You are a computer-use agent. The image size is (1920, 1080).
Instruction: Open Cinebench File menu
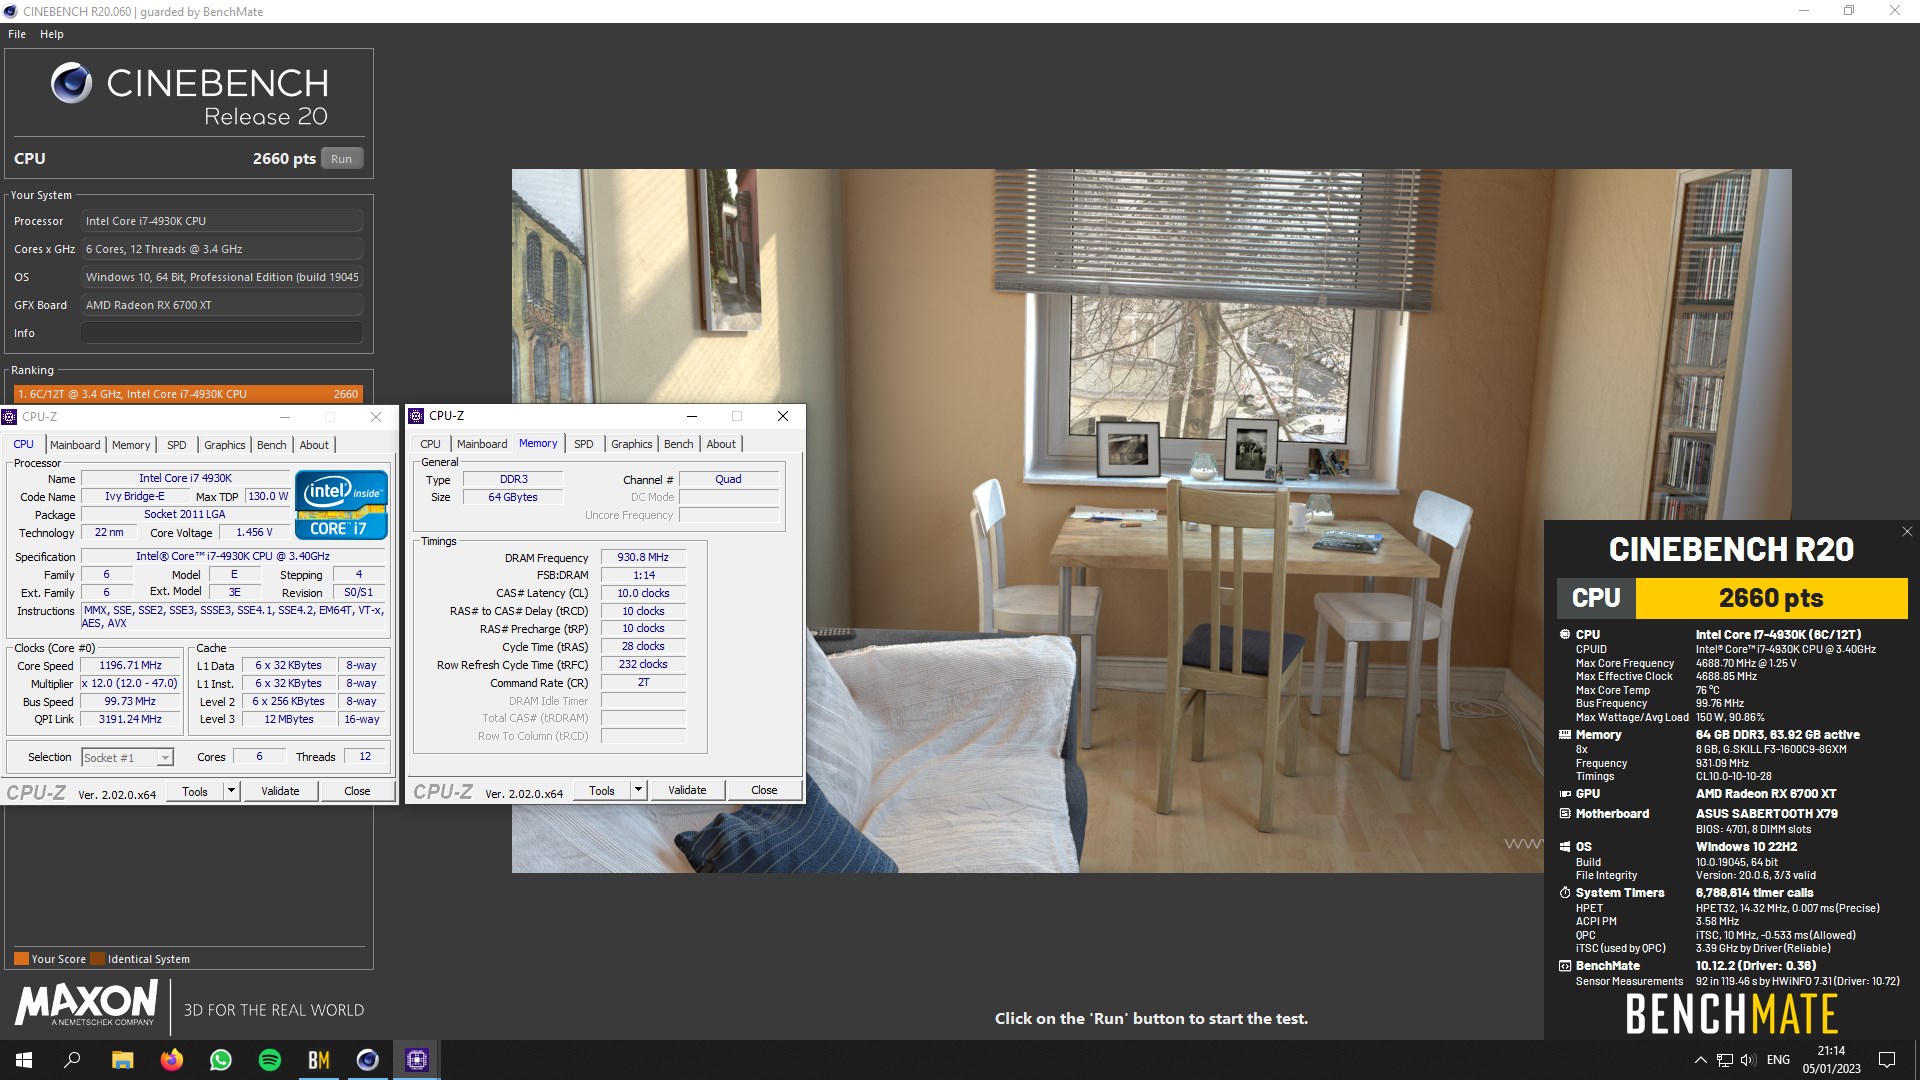[x=17, y=34]
